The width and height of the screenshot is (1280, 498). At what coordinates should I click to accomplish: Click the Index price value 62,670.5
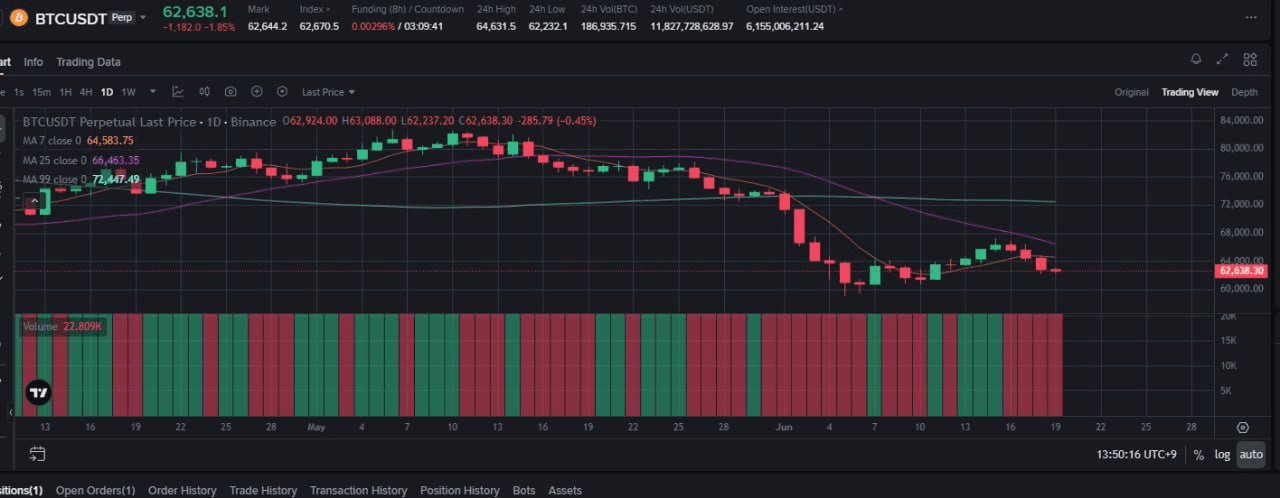click(319, 26)
